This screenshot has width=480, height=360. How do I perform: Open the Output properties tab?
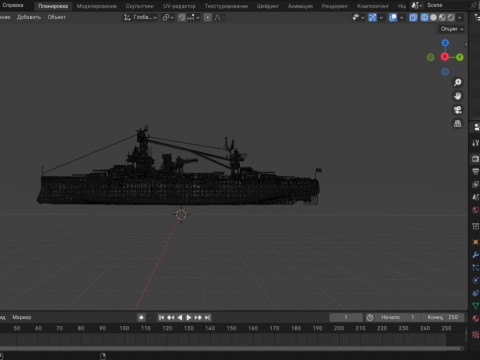tap(476, 171)
